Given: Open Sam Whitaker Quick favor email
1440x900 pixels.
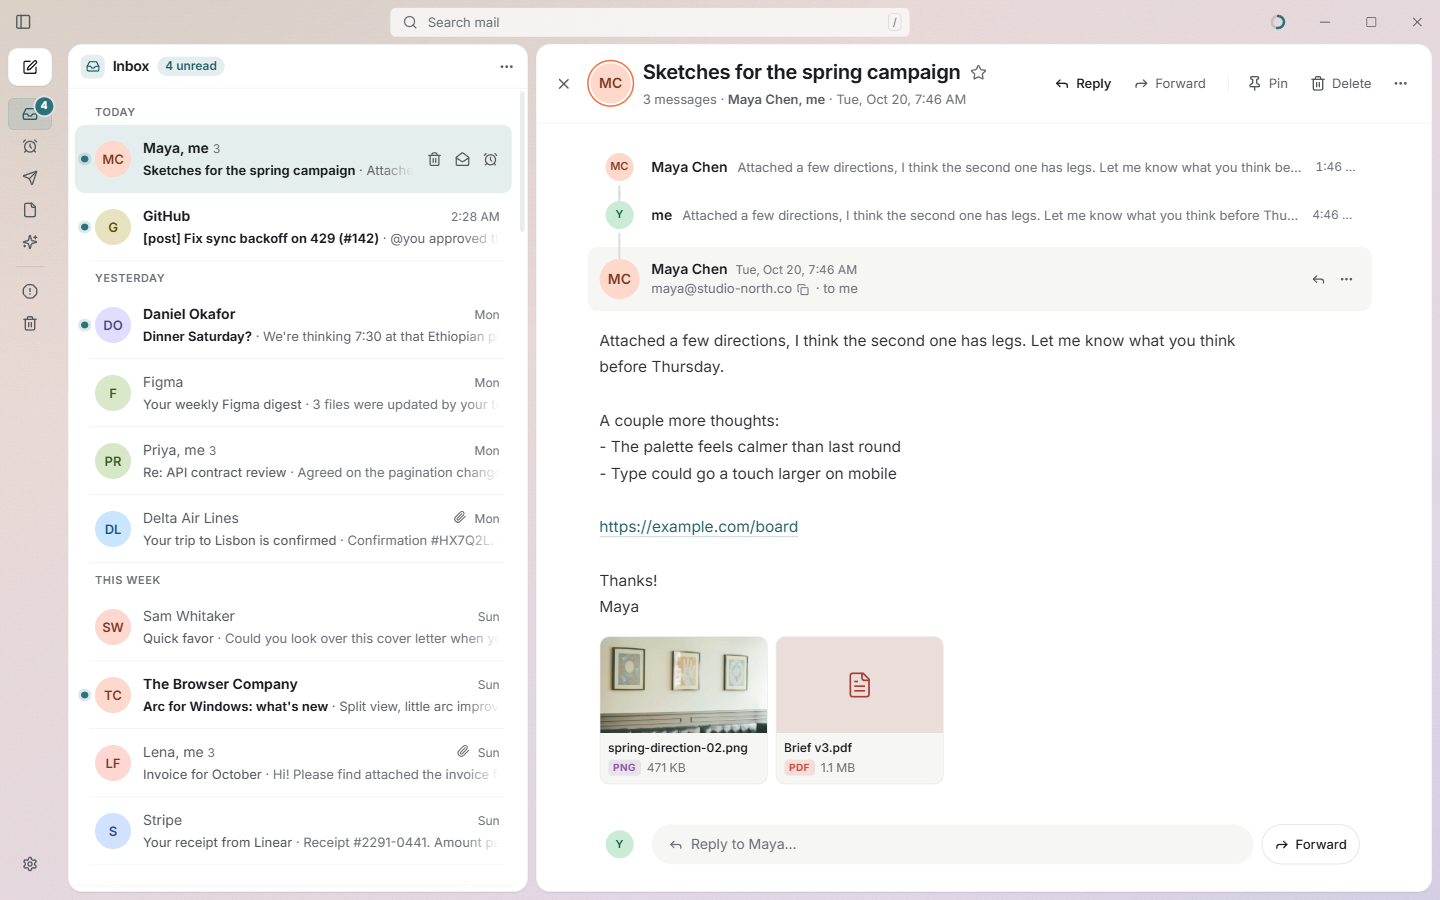Looking at the screenshot, I should 294,627.
